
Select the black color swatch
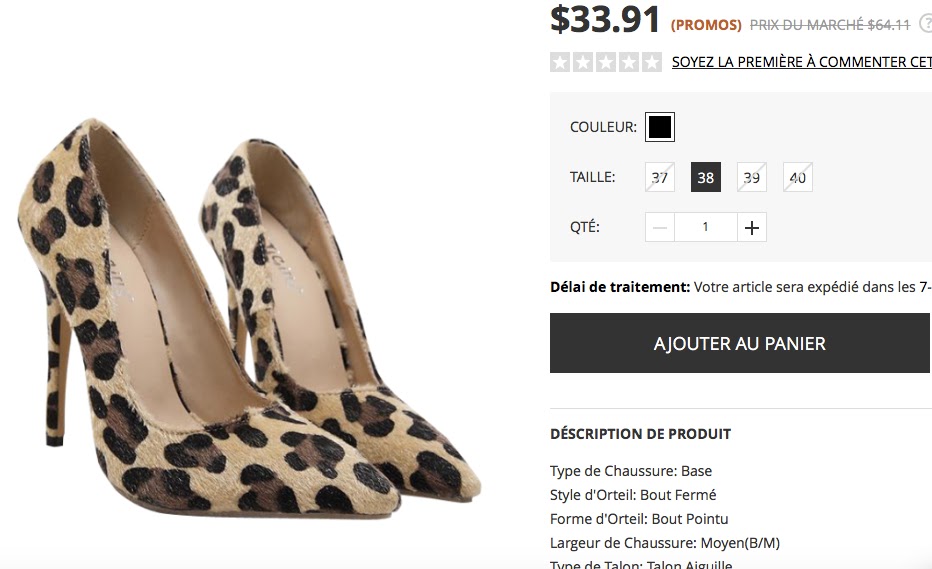coord(660,127)
